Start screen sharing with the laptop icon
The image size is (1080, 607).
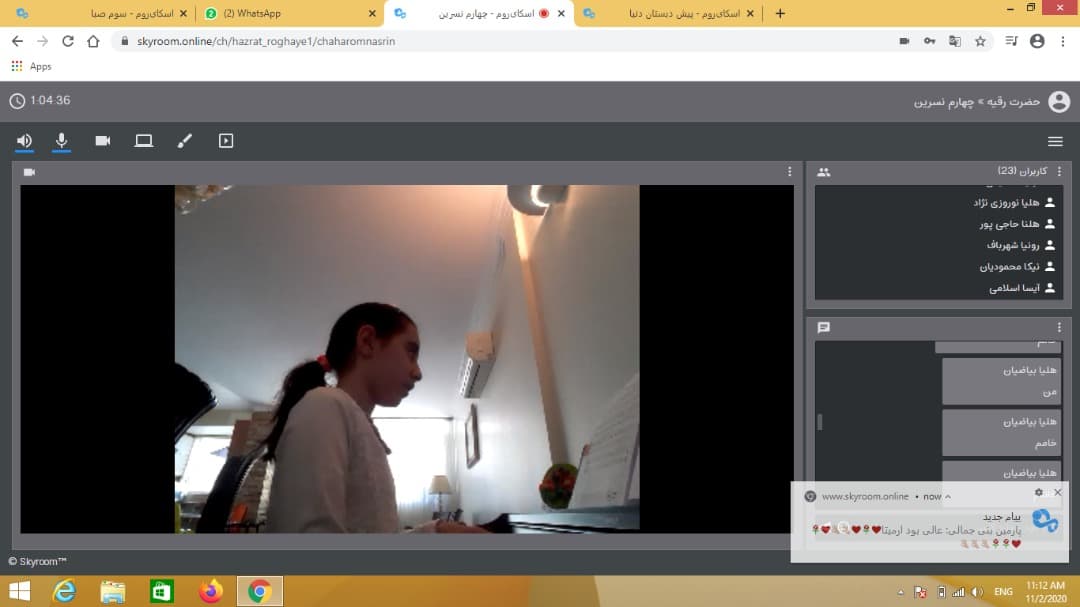click(x=144, y=141)
